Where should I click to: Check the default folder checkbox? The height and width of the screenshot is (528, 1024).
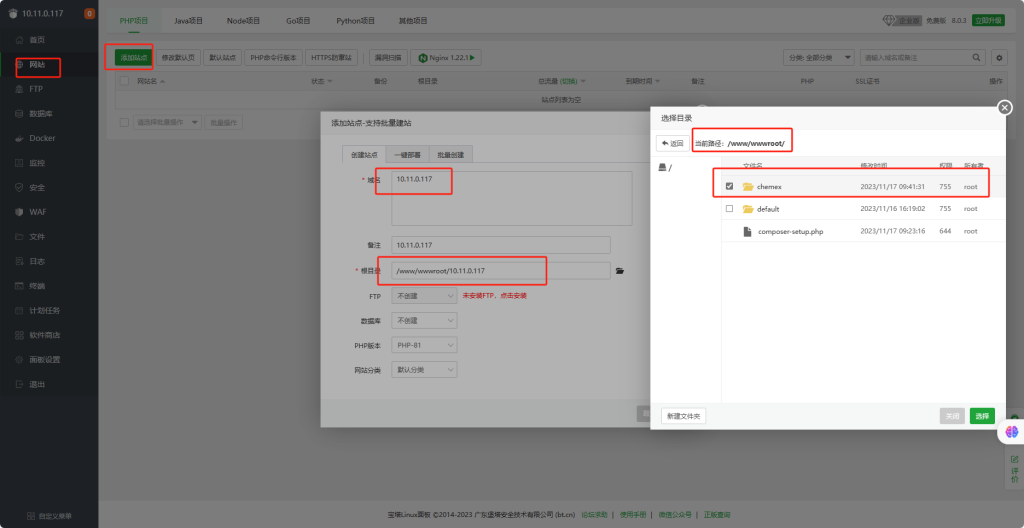click(729, 208)
